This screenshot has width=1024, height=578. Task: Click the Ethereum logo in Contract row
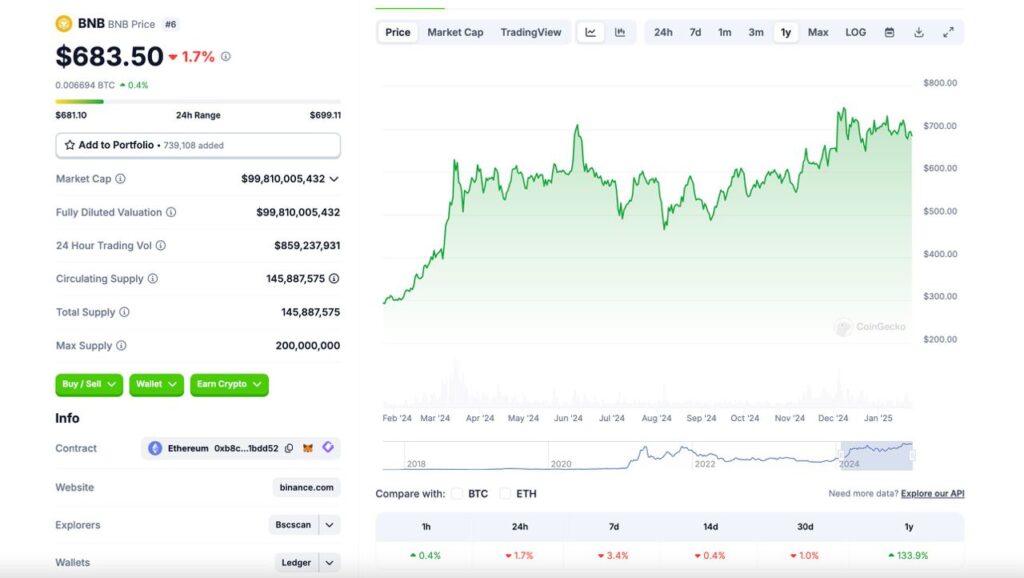(x=155, y=448)
